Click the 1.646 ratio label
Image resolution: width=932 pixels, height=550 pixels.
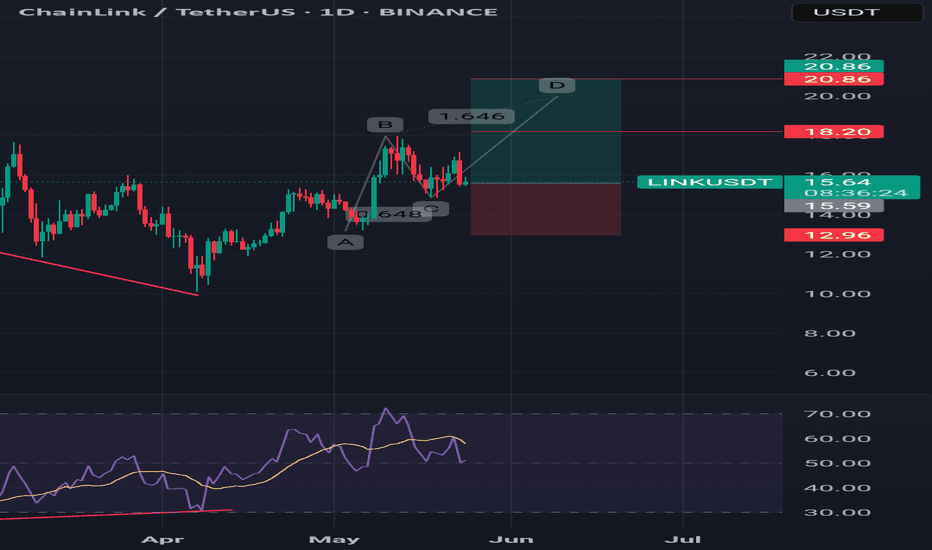coord(471,117)
